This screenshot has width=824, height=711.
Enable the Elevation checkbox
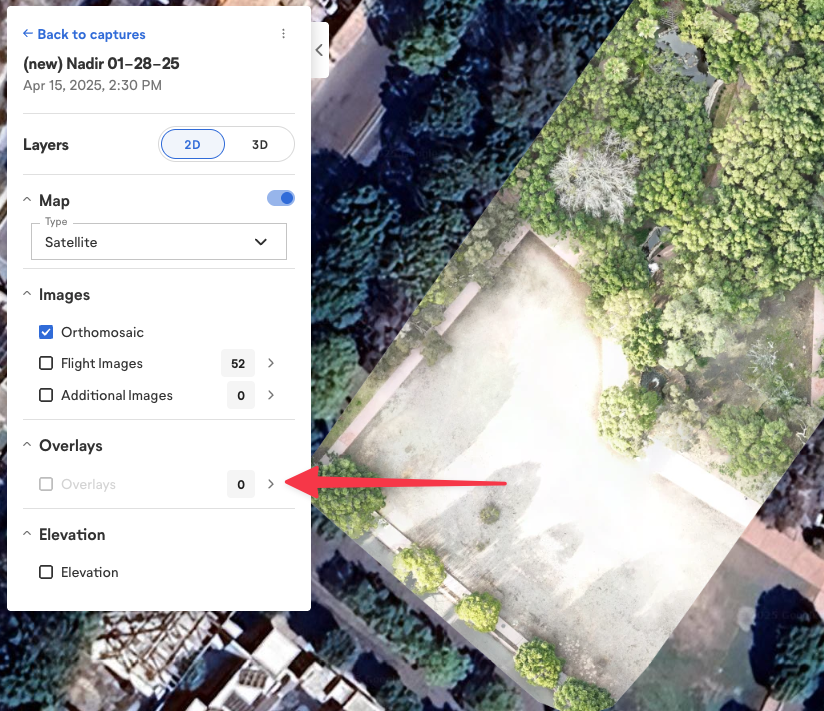(45, 572)
